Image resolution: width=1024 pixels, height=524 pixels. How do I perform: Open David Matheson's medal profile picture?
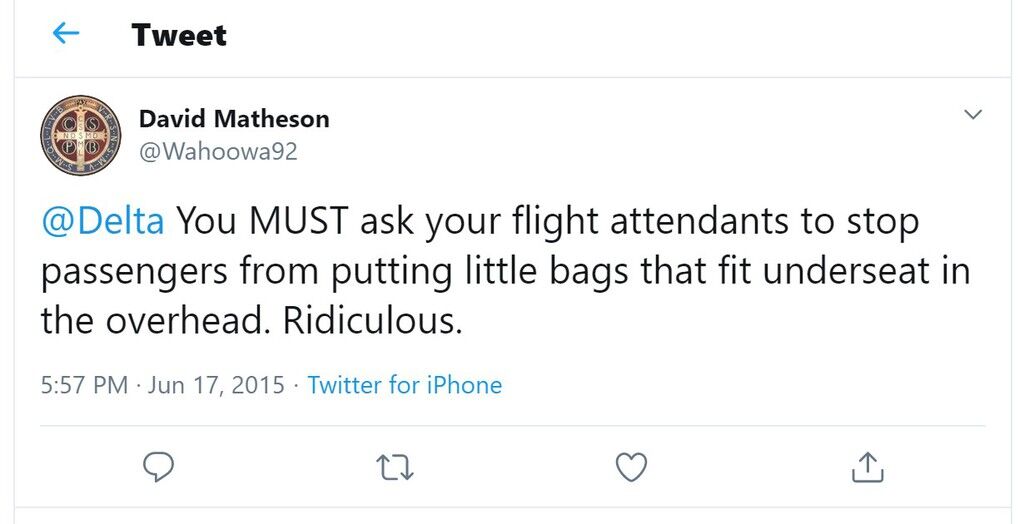click(x=80, y=135)
